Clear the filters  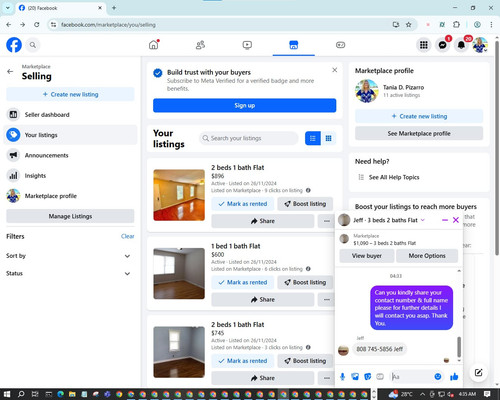[127, 236]
